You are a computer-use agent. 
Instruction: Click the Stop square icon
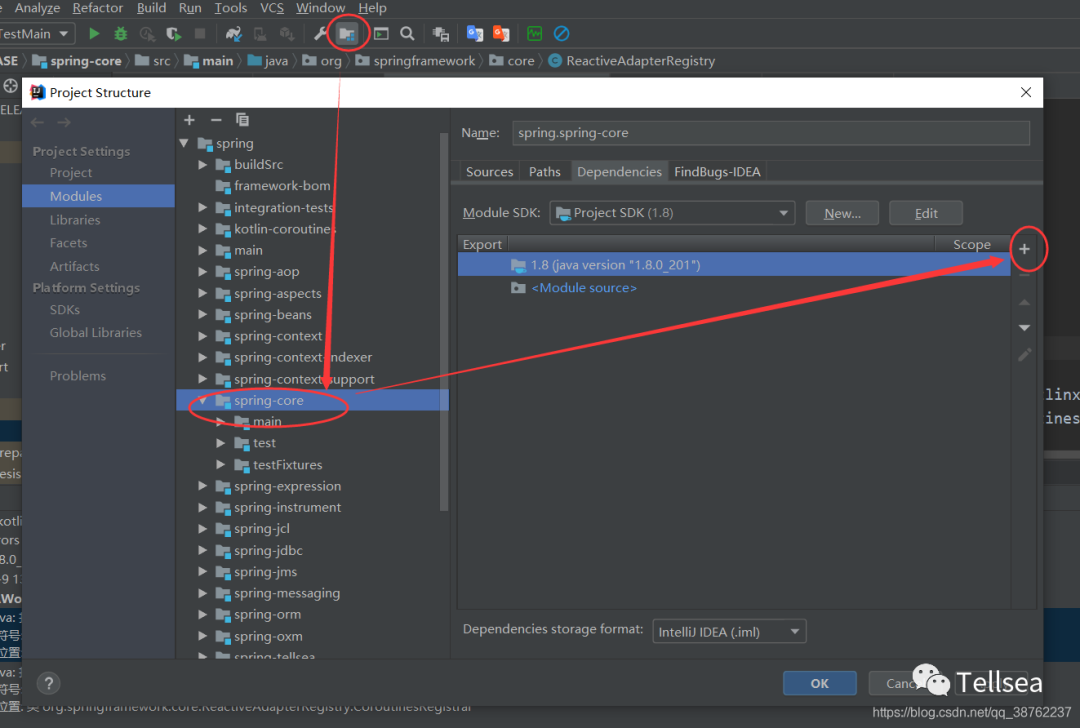[x=200, y=33]
